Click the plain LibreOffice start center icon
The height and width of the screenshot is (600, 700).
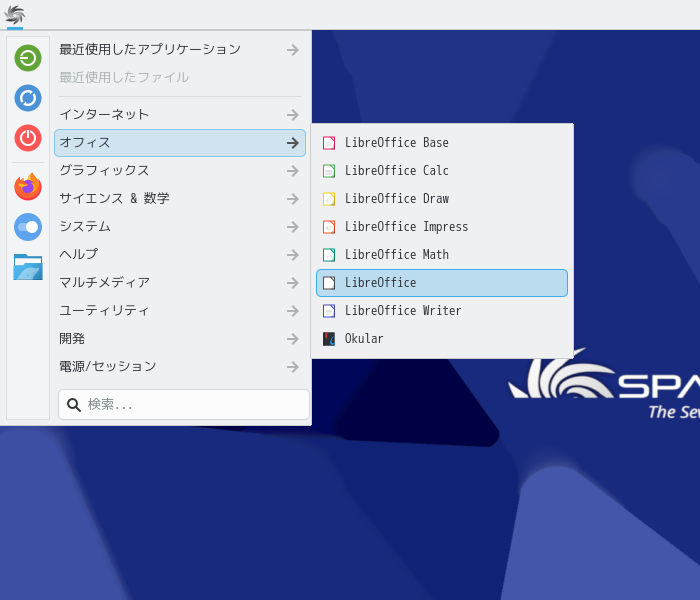(x=329, y=283)
